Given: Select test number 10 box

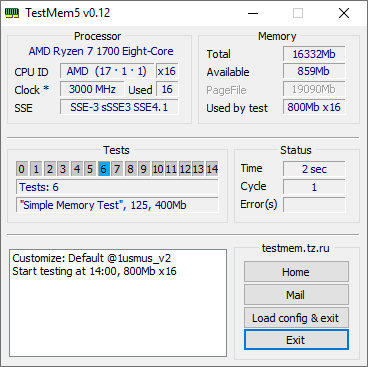Looking at the screenshot, I should point(158,169).
